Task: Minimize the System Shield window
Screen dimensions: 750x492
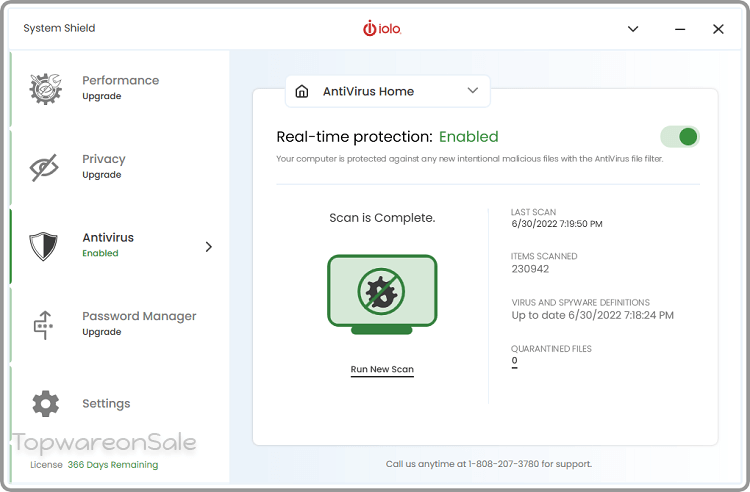Action: (x=680, y=29)
